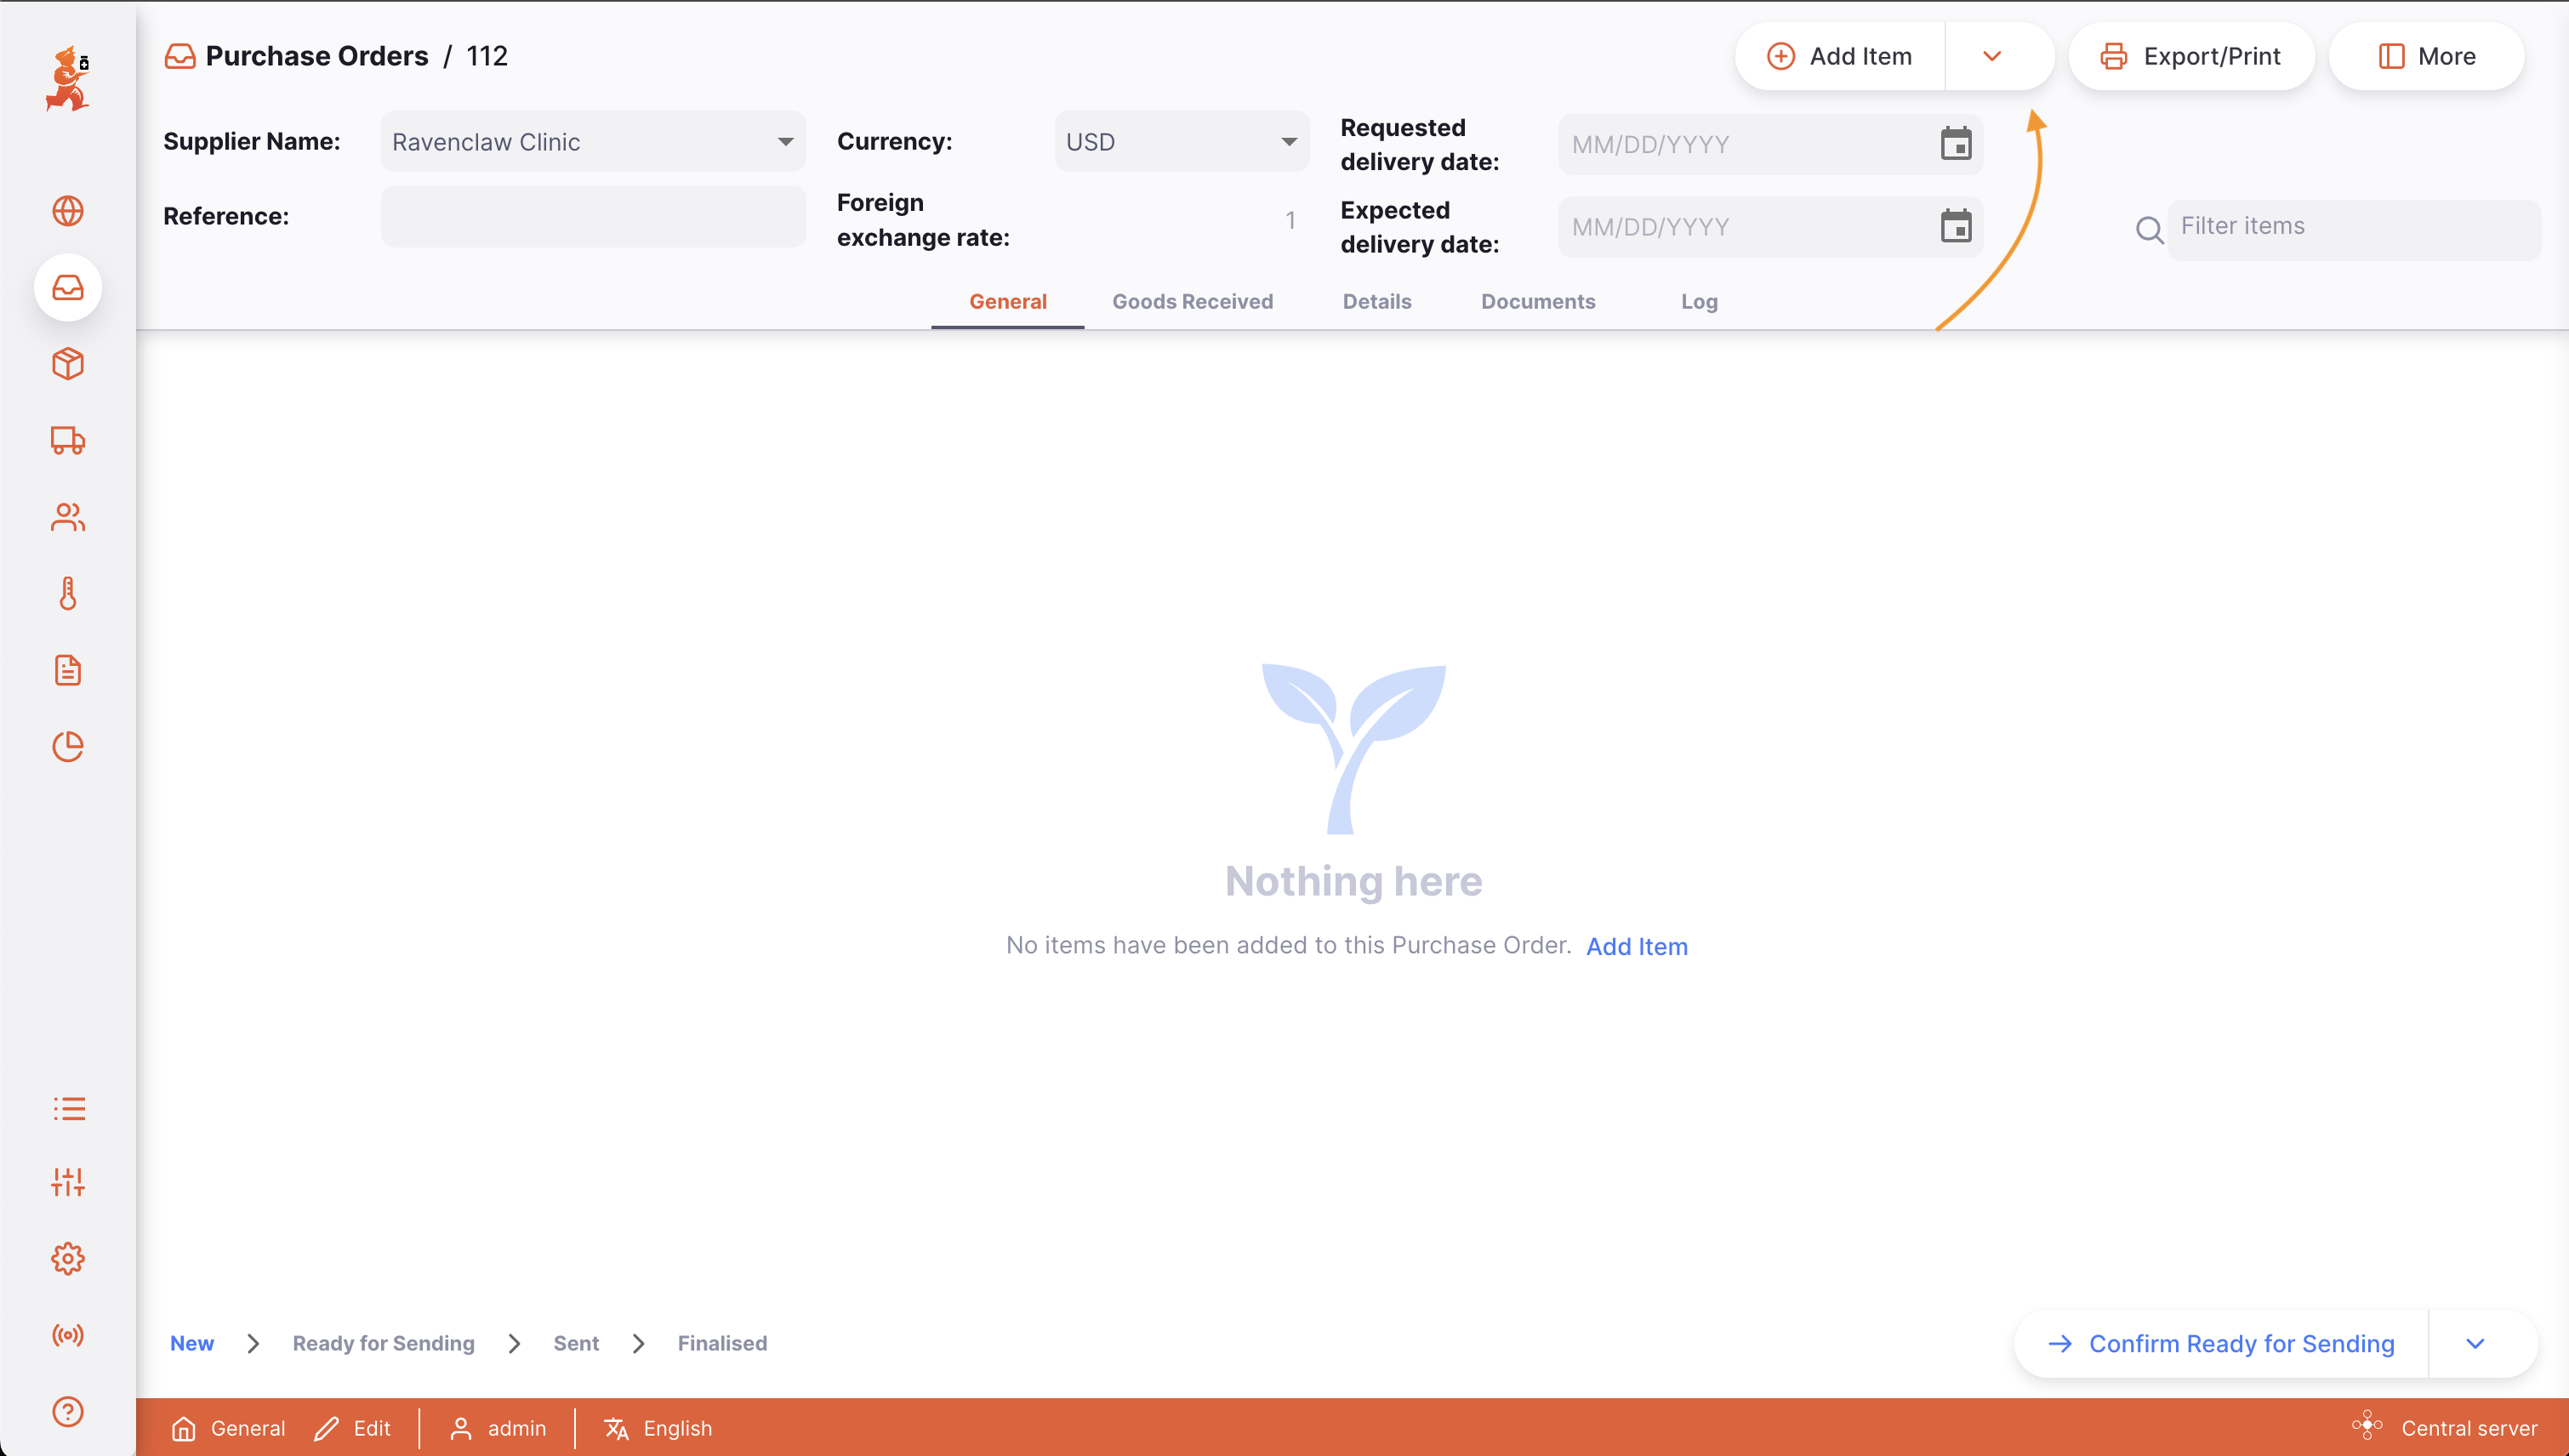Open the Catalogue box icon in sidebar
Viewport: 2569px width, 1456px height.
68,364
